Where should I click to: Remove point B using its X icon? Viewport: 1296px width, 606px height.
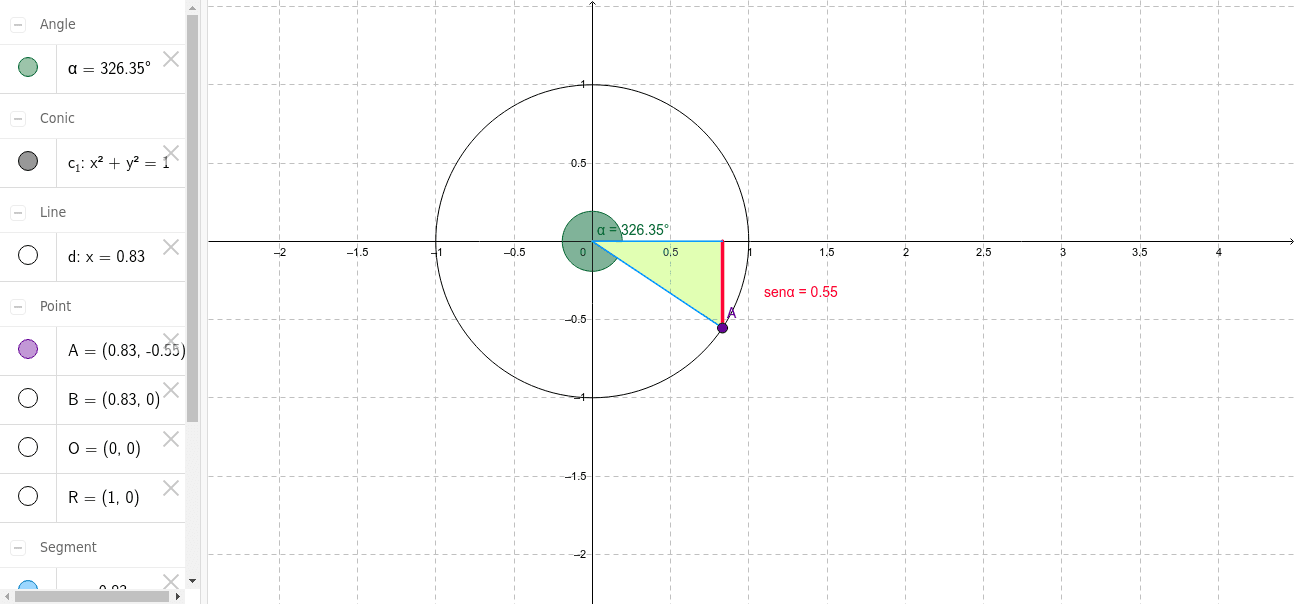click(171, 389)
